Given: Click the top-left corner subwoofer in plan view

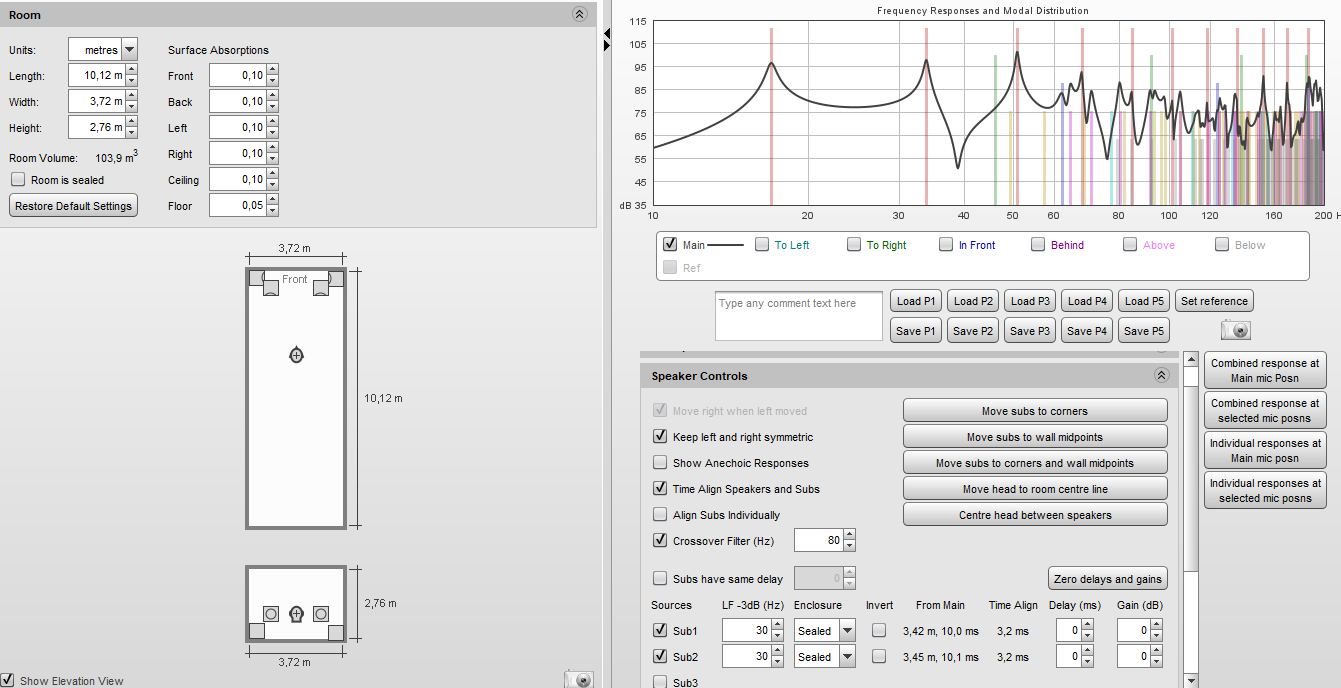Looking at the screenshot, I should pos(256,277).
